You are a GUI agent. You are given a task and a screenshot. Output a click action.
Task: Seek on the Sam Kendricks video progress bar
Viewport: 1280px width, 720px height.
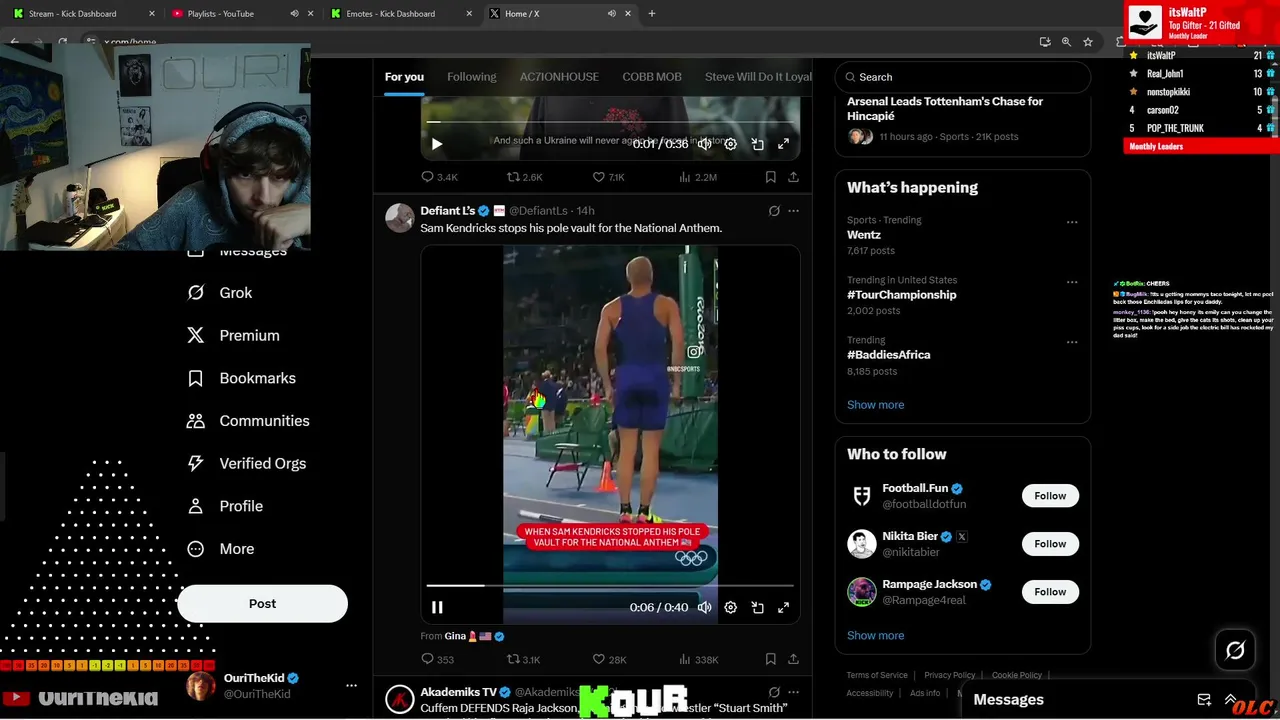click(610, 585)
